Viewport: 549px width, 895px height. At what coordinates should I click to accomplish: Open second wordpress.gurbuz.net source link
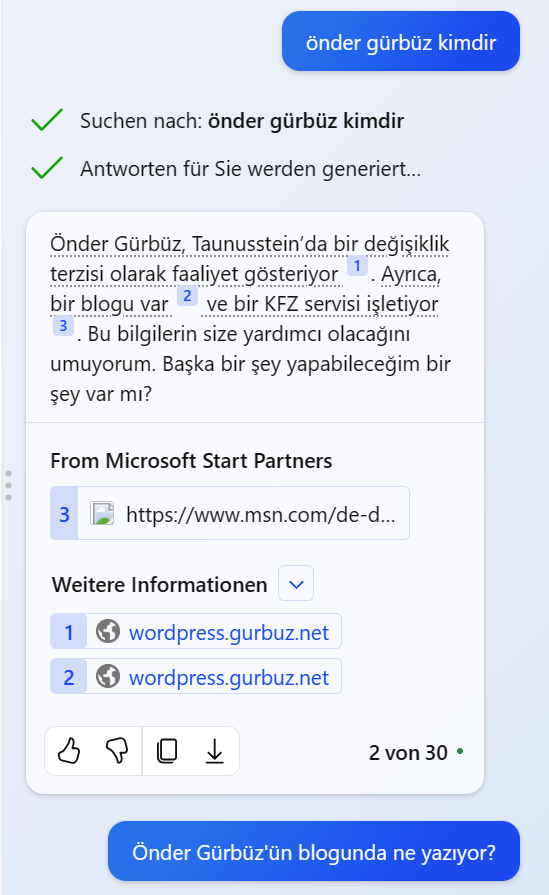(196, 676)
